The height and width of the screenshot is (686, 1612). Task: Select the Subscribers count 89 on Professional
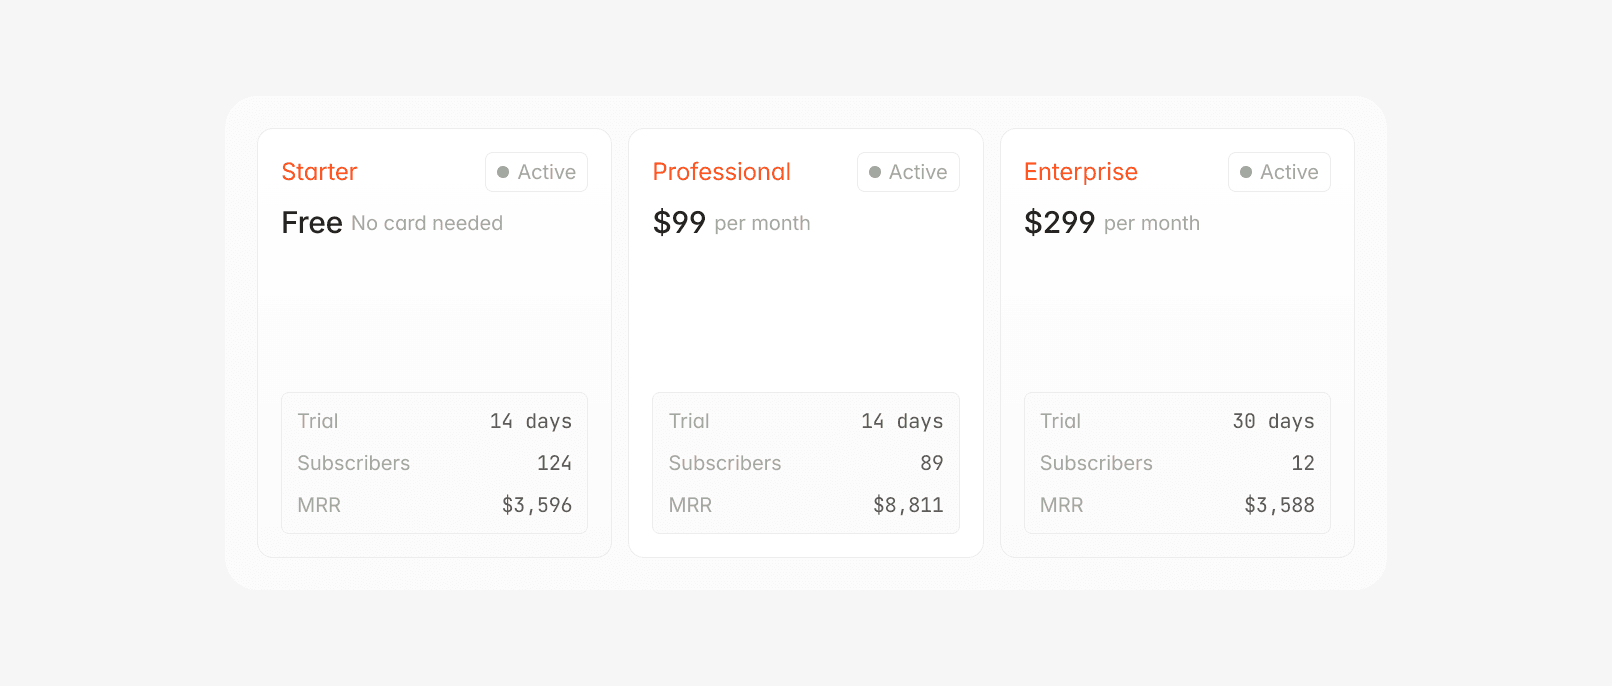coord(932,463)
